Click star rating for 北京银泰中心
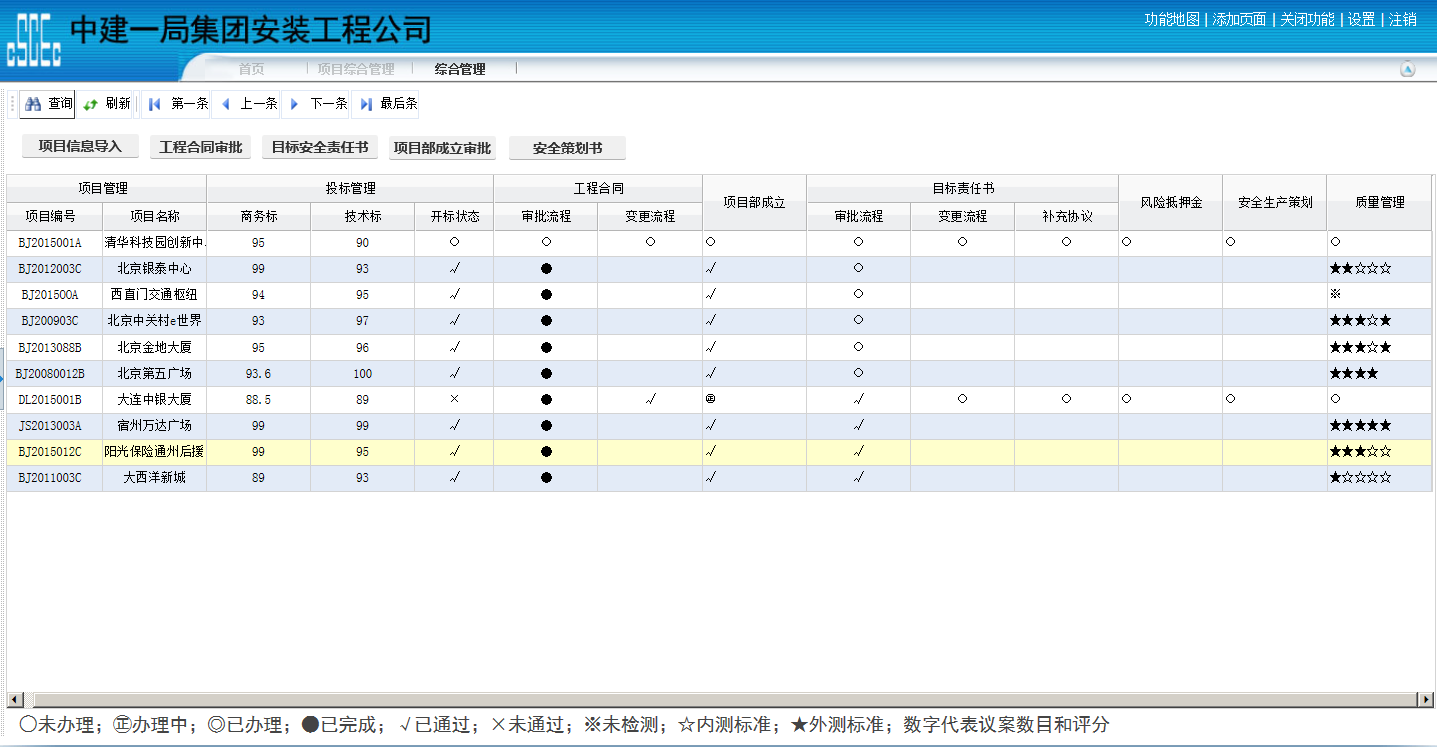The height and width of the screenshot is (747, 1437). [x=1360, y=269]
